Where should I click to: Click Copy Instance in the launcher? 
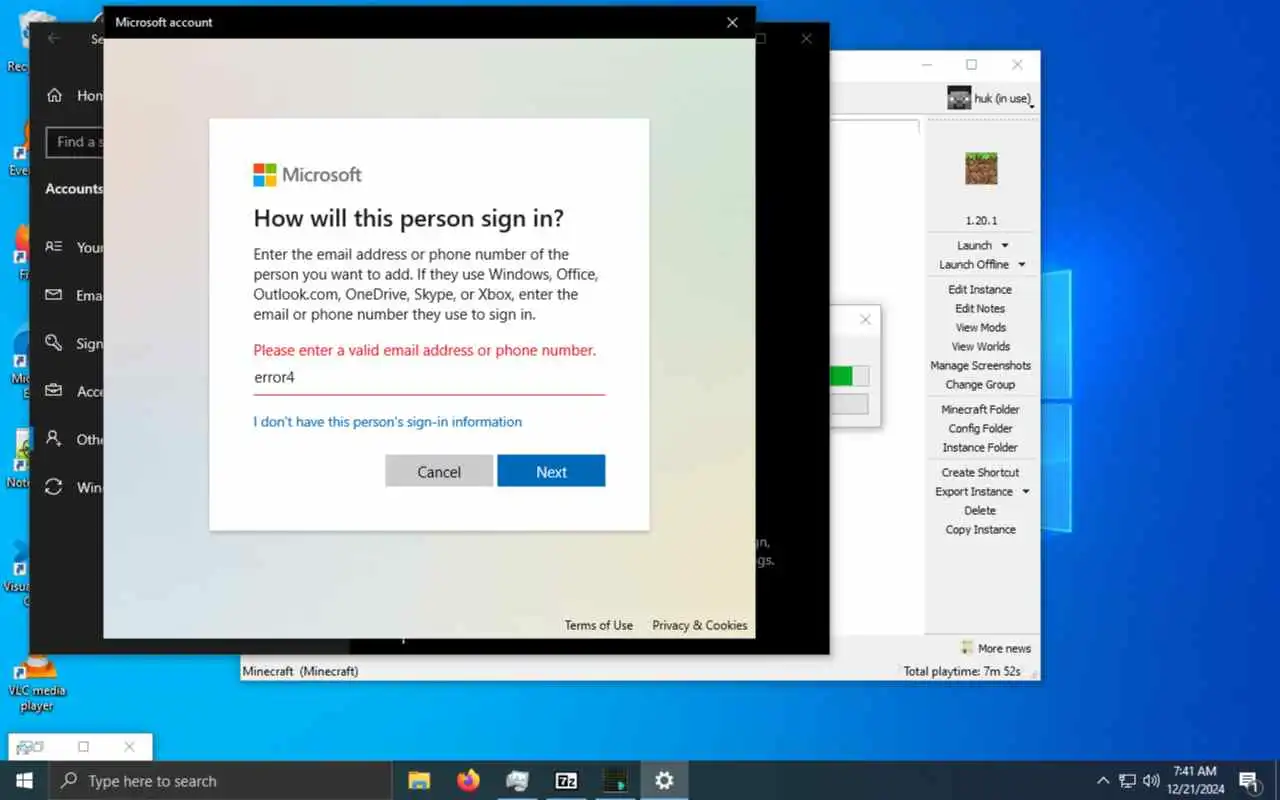click(980, 530)
